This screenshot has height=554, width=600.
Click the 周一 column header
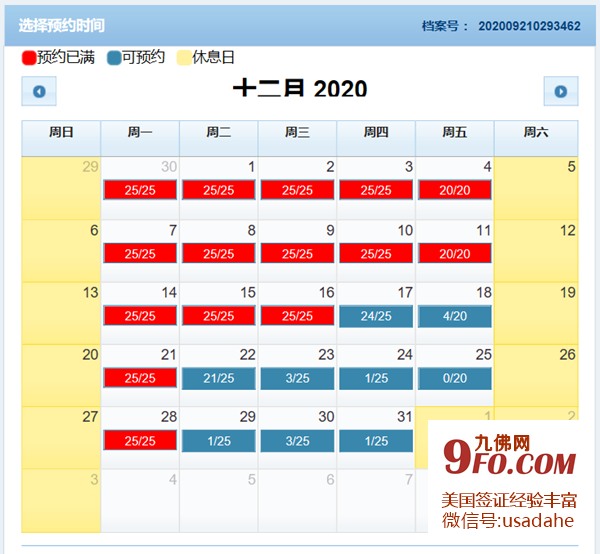point(140,132)
